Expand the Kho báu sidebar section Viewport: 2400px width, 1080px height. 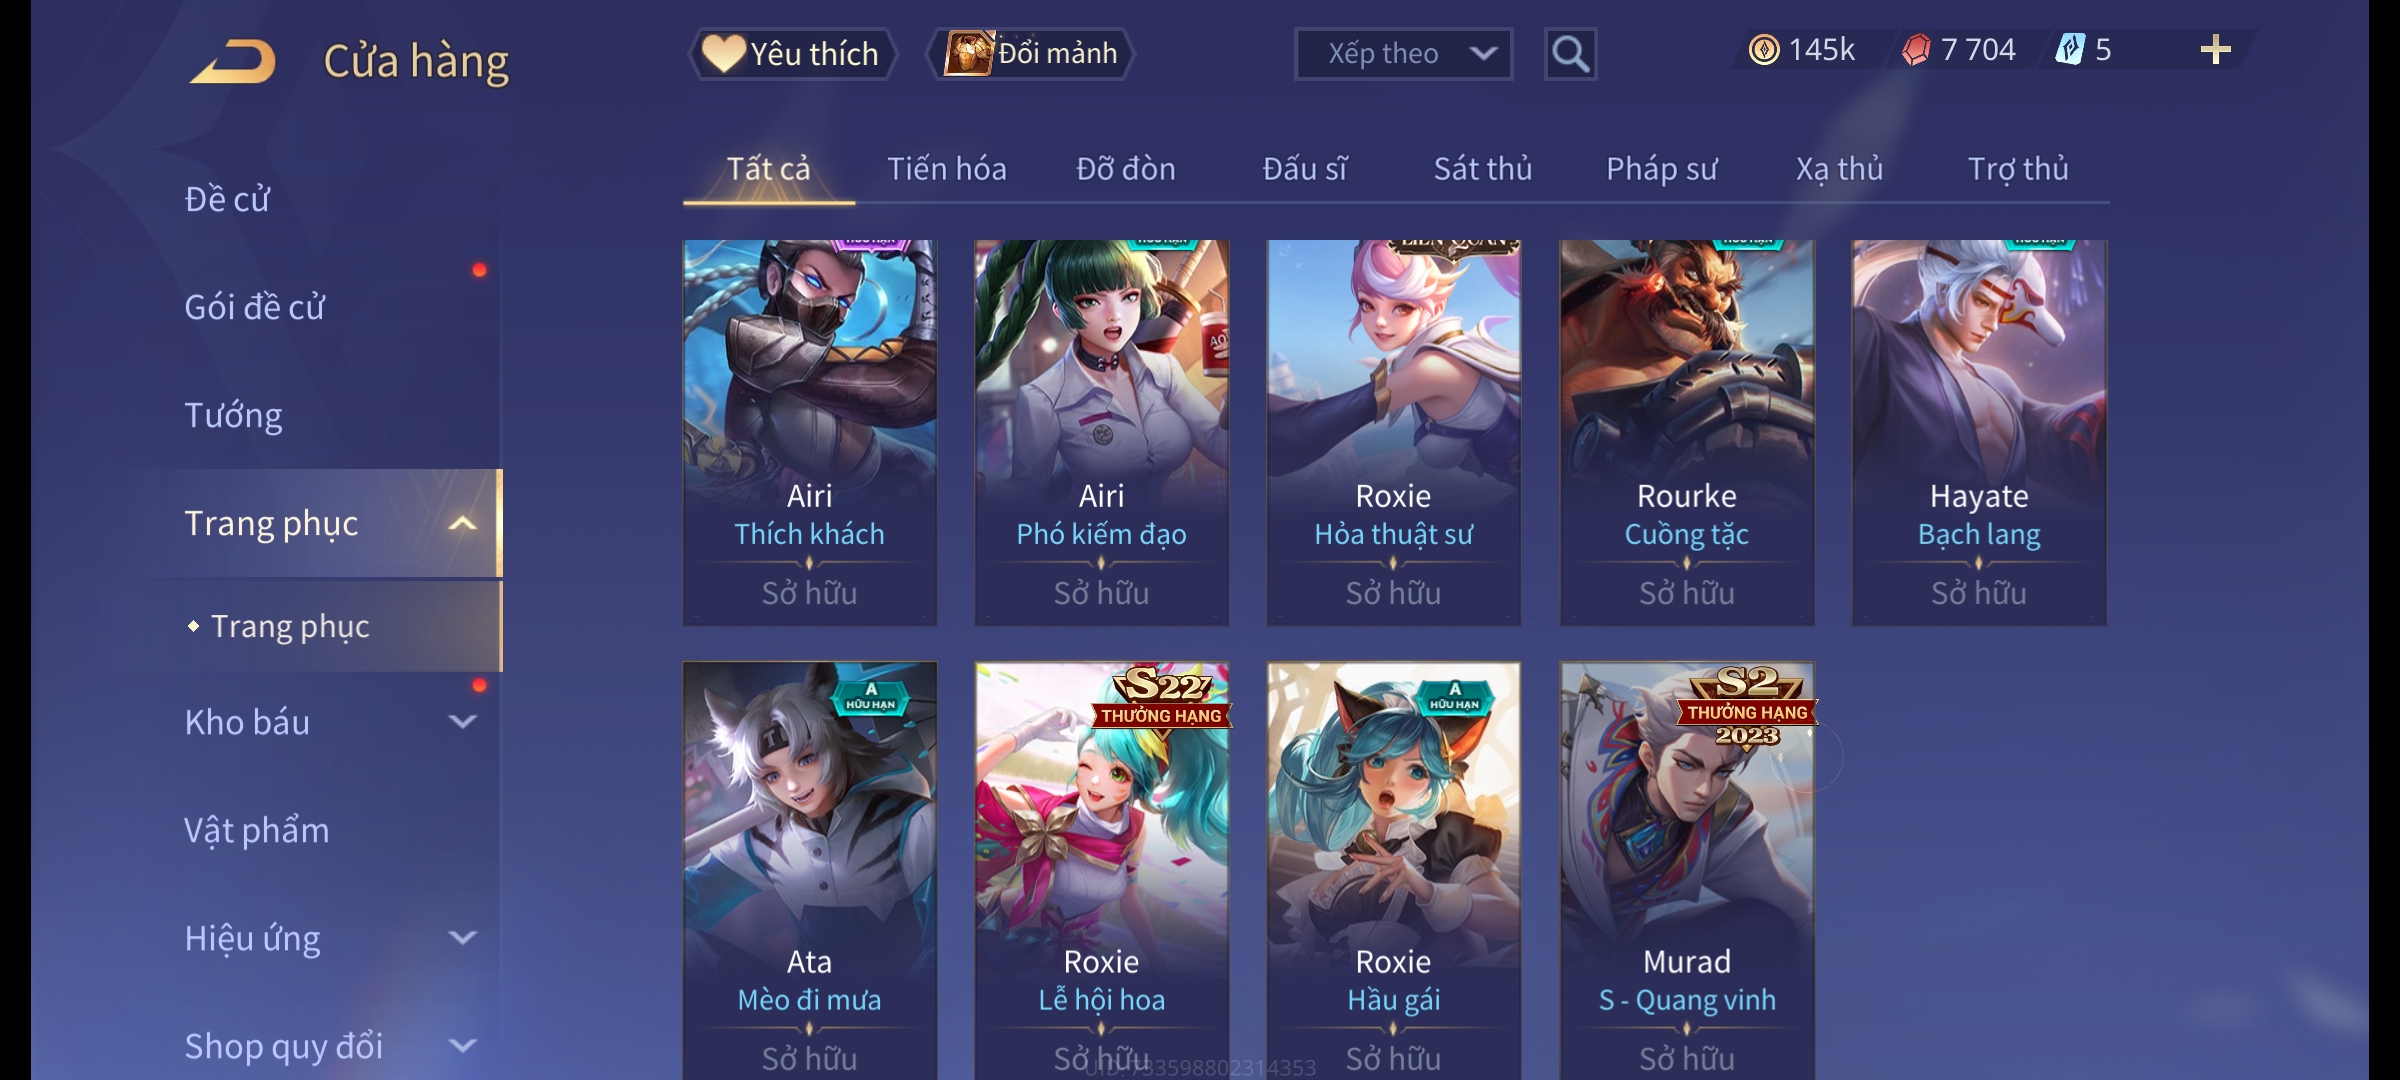462,722
